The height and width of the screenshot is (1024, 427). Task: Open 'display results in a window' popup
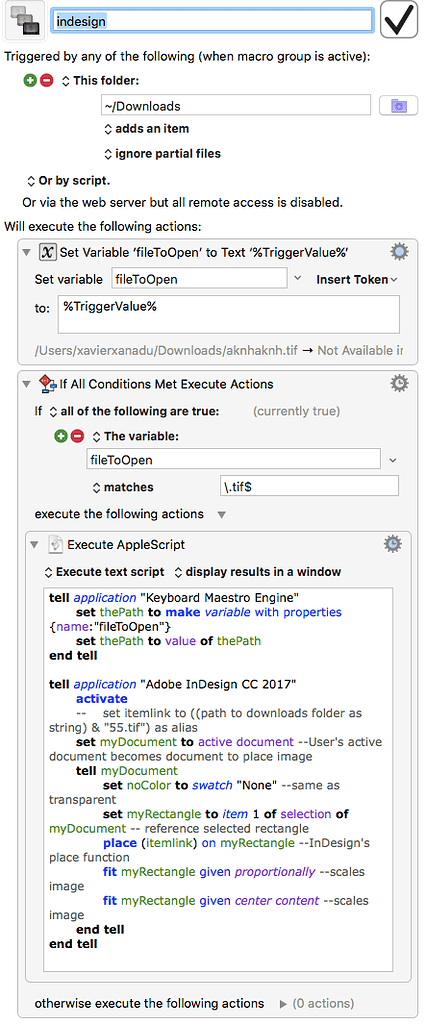257,572
